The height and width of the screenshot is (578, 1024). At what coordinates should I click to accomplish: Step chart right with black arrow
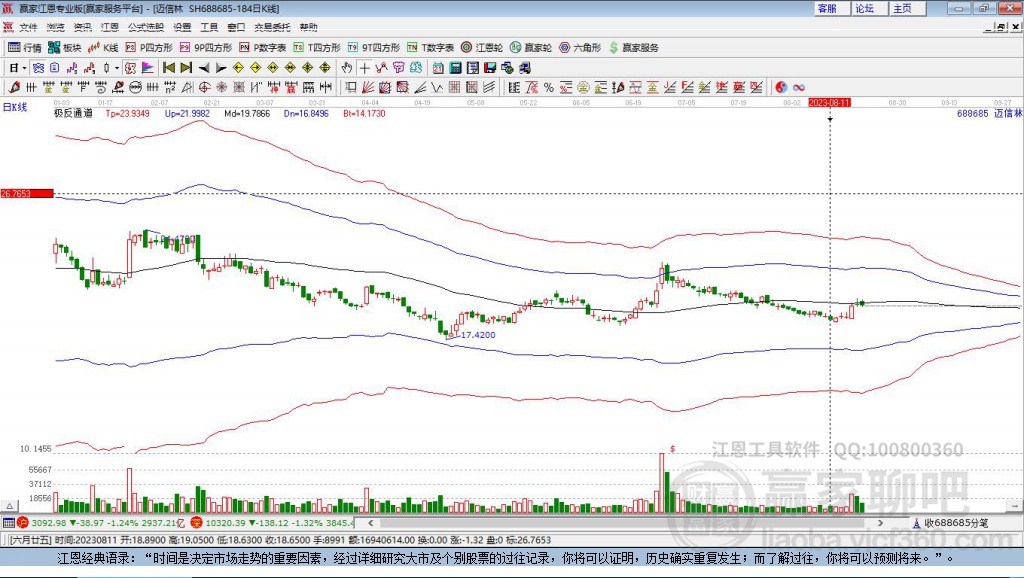(x=221, y=68)
